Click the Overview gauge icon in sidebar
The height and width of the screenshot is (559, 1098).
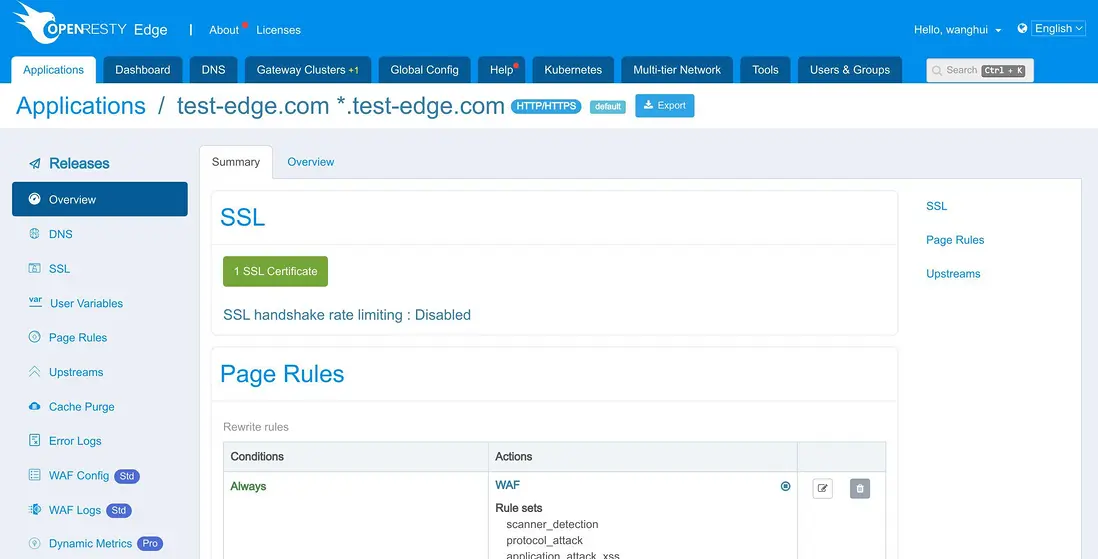(34, 199)
